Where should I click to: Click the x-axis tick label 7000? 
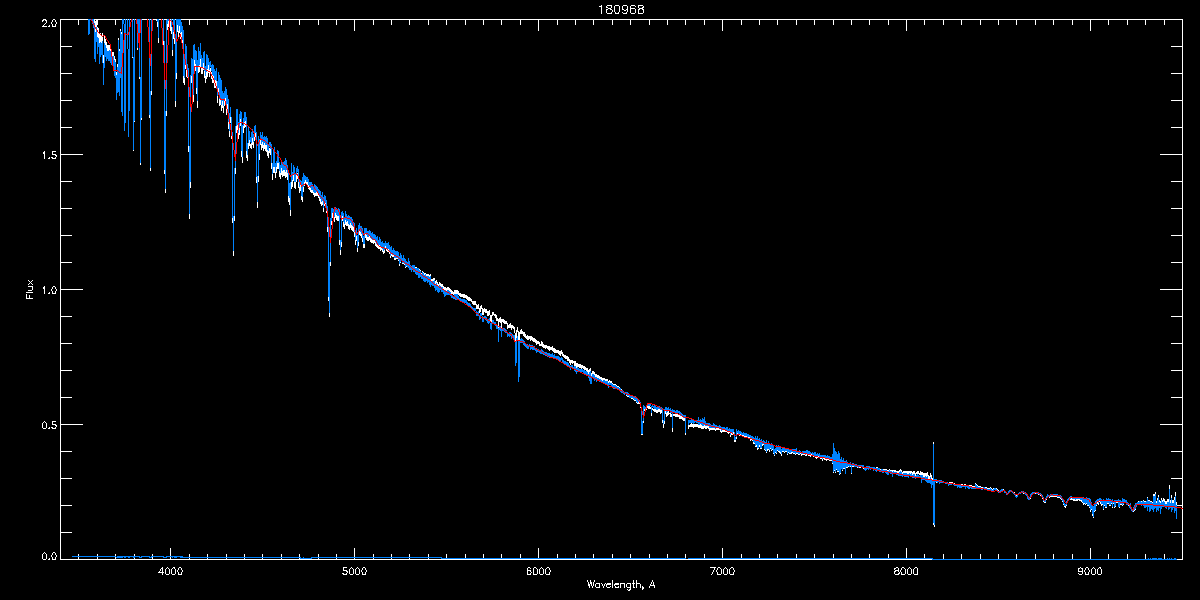[x=722, y=572]
